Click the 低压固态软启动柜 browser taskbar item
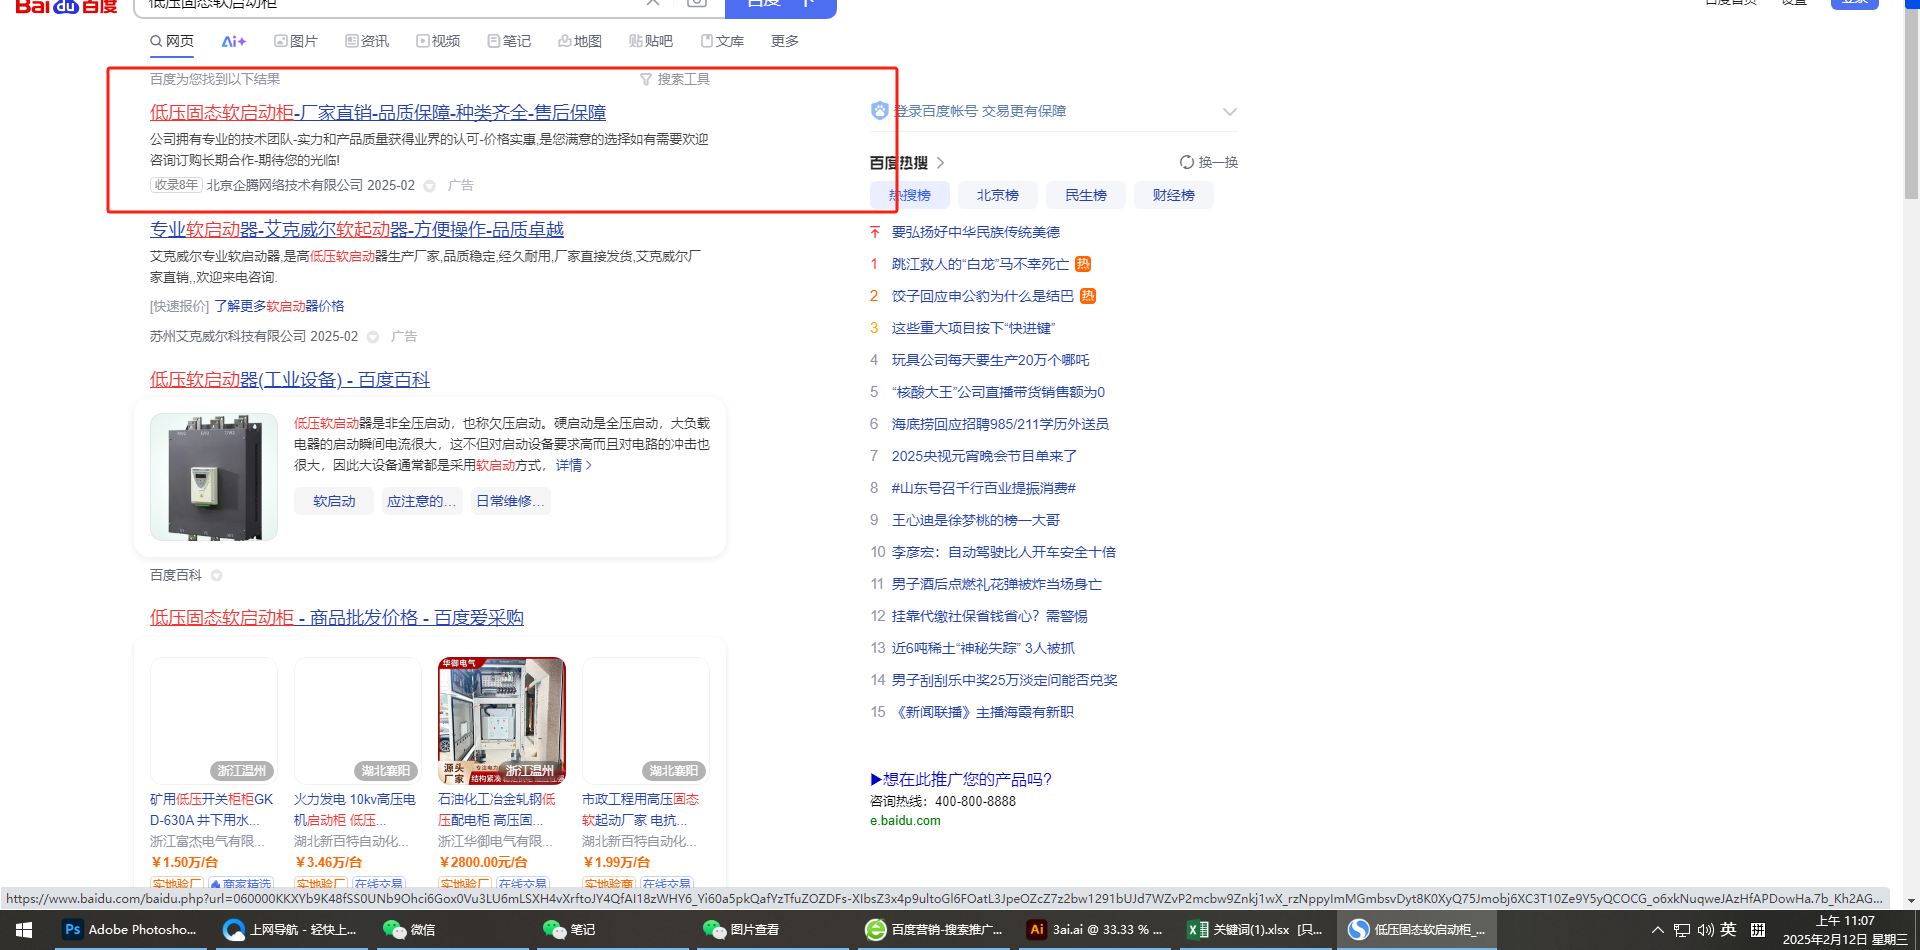The image size is (1920, 950). pos(1417,930)
